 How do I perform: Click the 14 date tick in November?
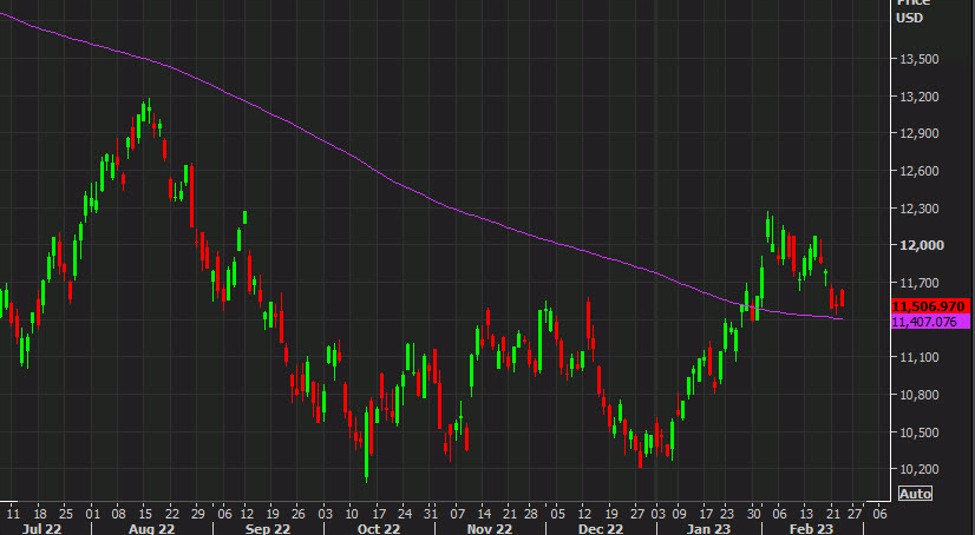(483, 514)
